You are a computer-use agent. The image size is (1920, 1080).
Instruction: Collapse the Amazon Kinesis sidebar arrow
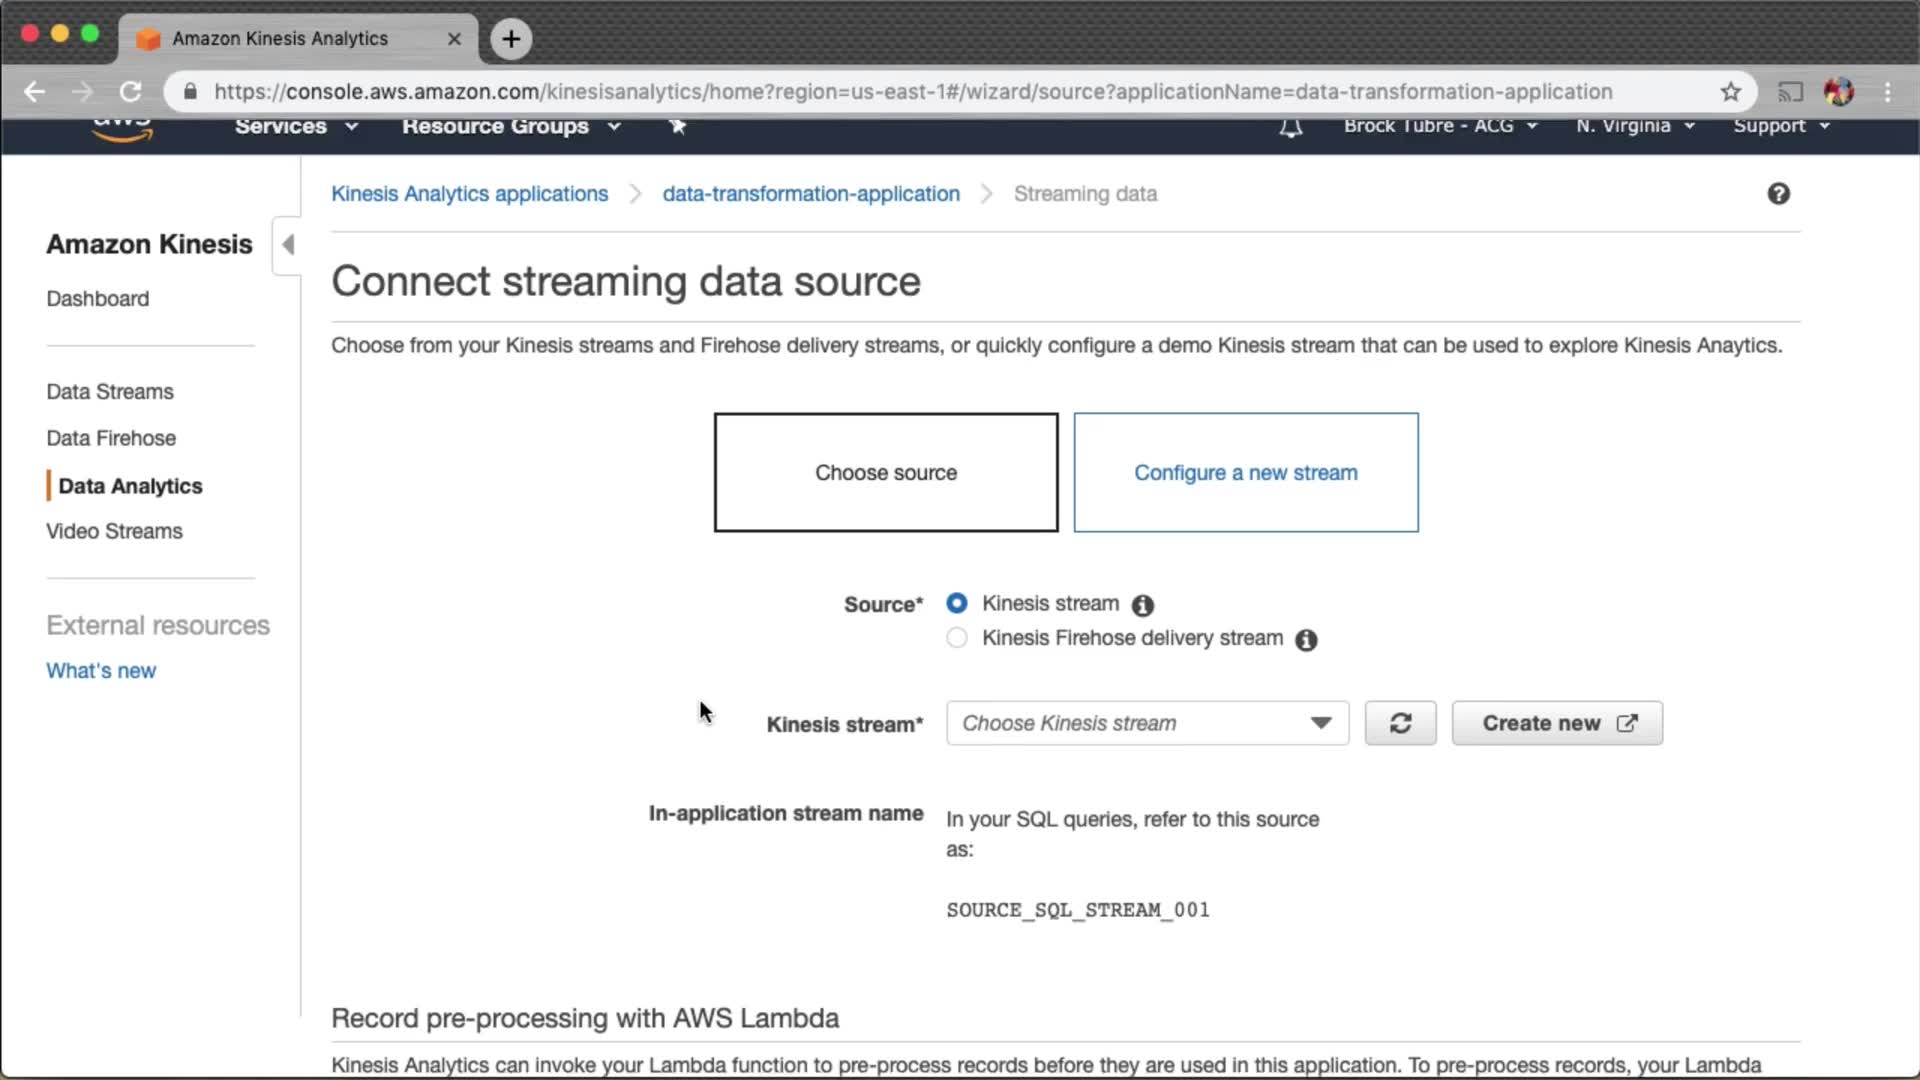click(x=288, y=245)
